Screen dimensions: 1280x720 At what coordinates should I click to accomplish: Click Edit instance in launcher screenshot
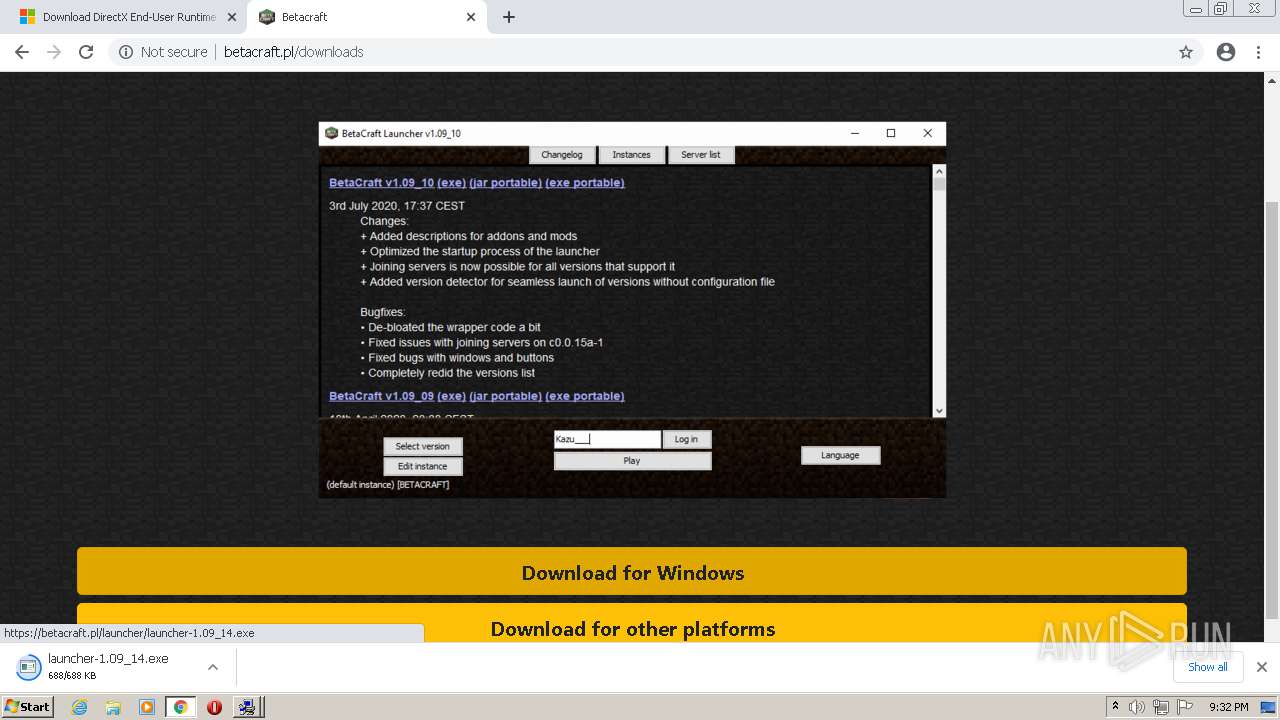pyautogui.click(x=423, y=466)
